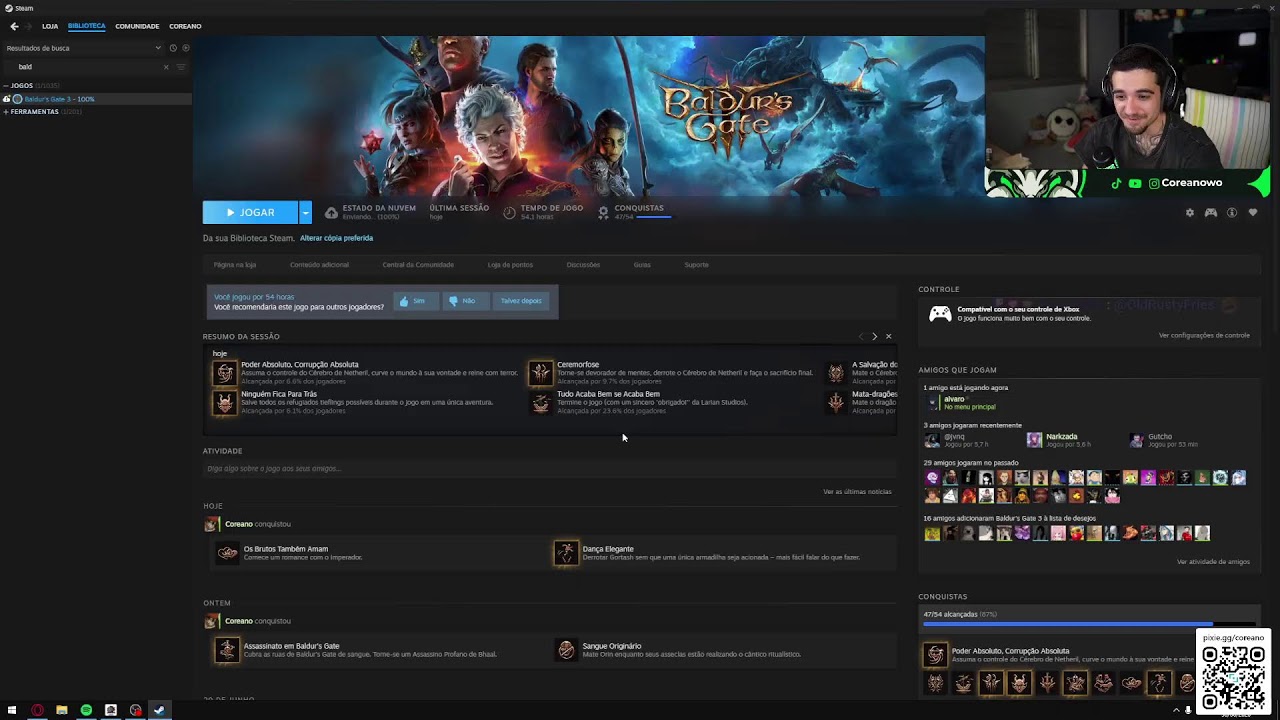The height and width of the screenshot is (720, 1280).
Task: Open Central da Comunidade tab
Action: pos(418,265)
